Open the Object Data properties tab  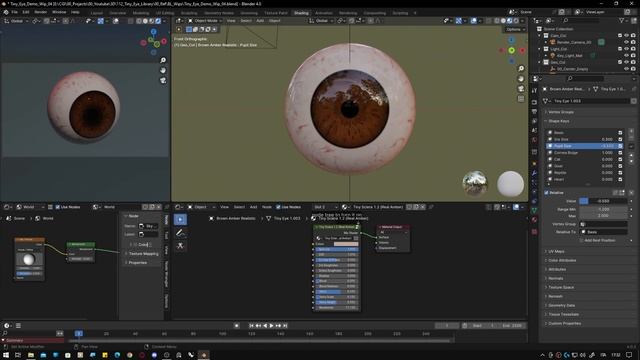click(534, 211)
